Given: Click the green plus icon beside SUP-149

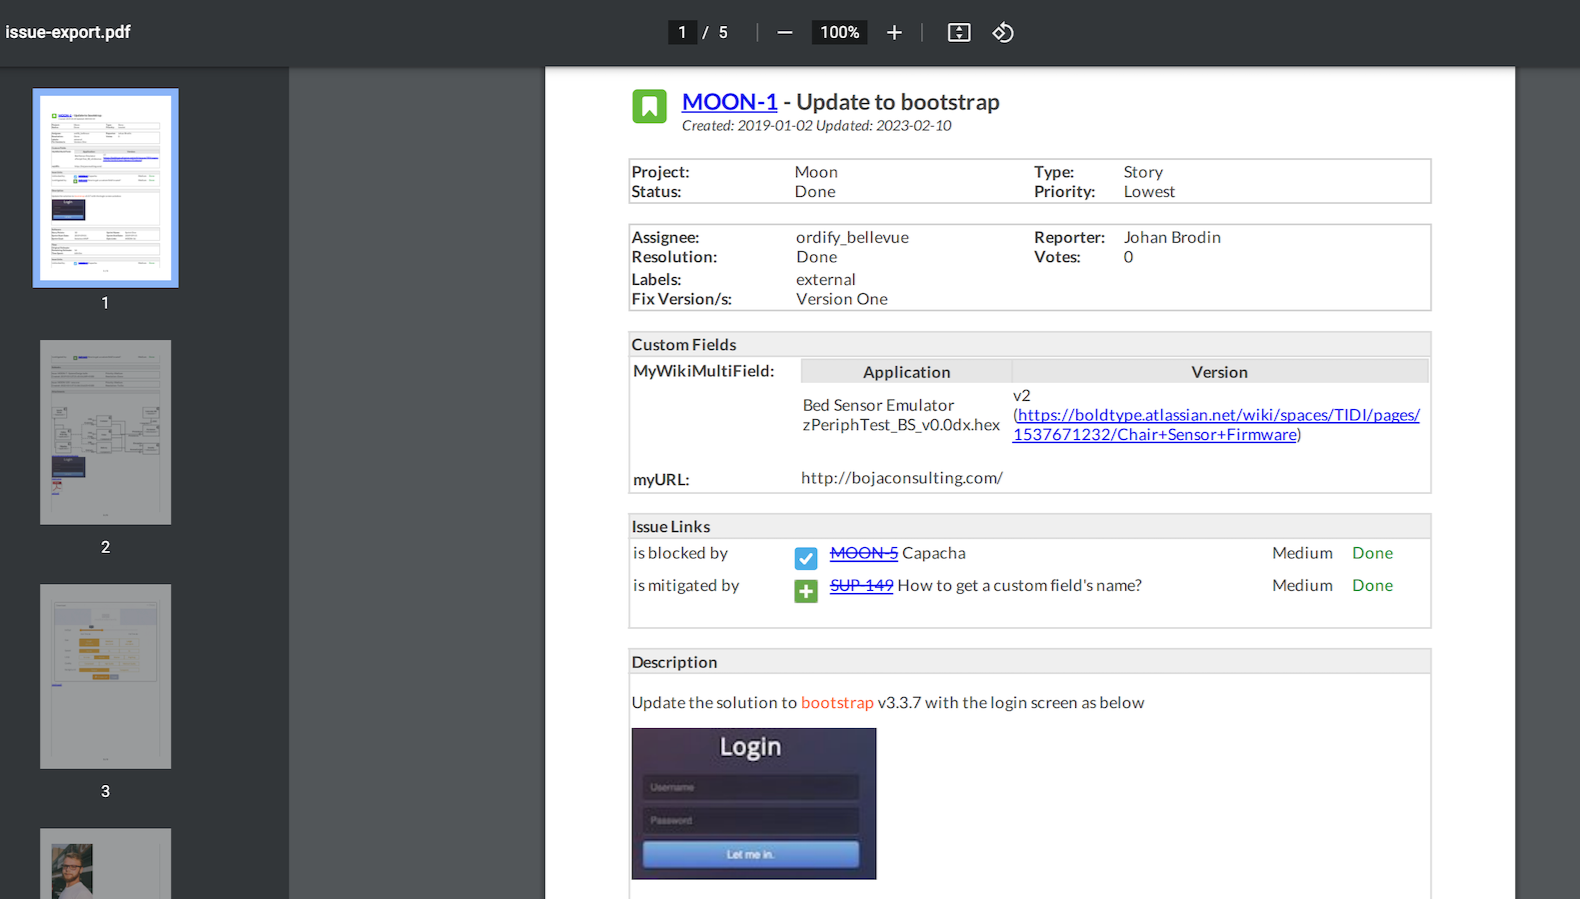Looking at the screenshot, I should point(806,591).
